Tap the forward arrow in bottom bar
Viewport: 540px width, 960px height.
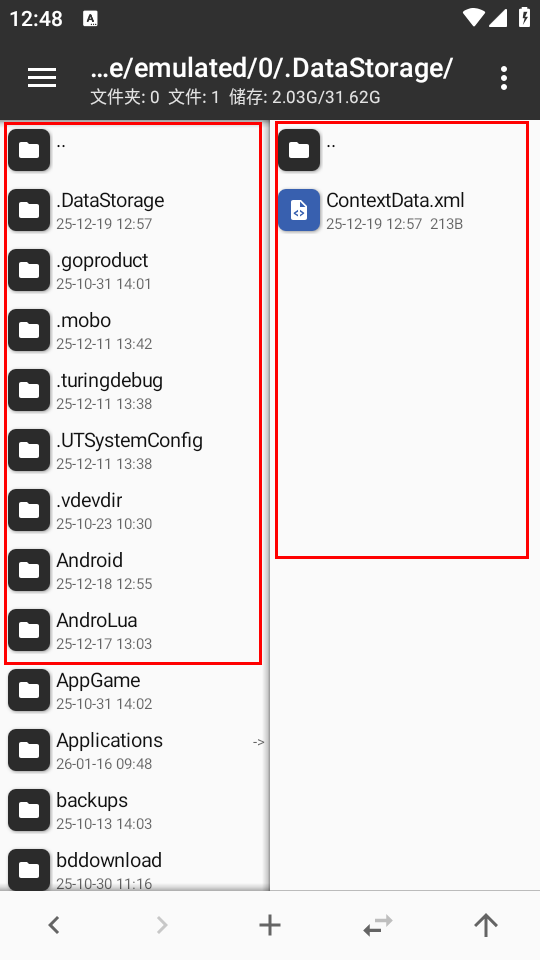(162, 925)
